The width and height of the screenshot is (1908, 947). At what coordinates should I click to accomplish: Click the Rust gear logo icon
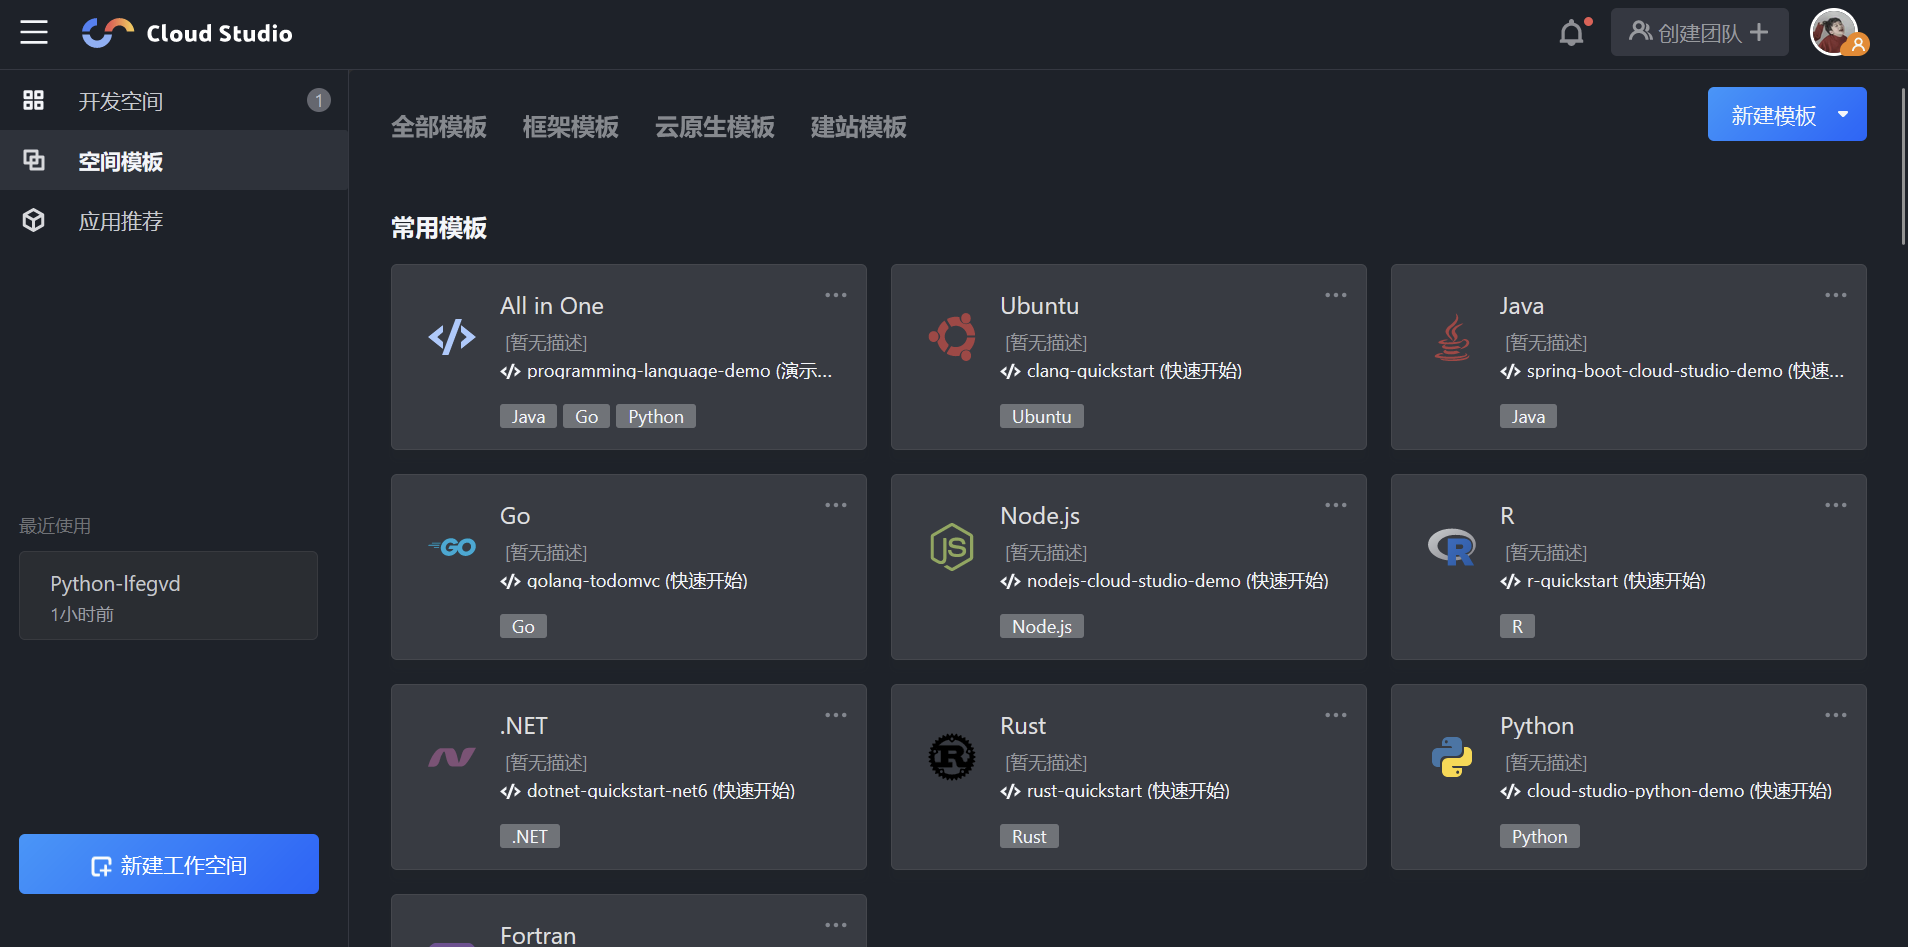tap(952, 757)
